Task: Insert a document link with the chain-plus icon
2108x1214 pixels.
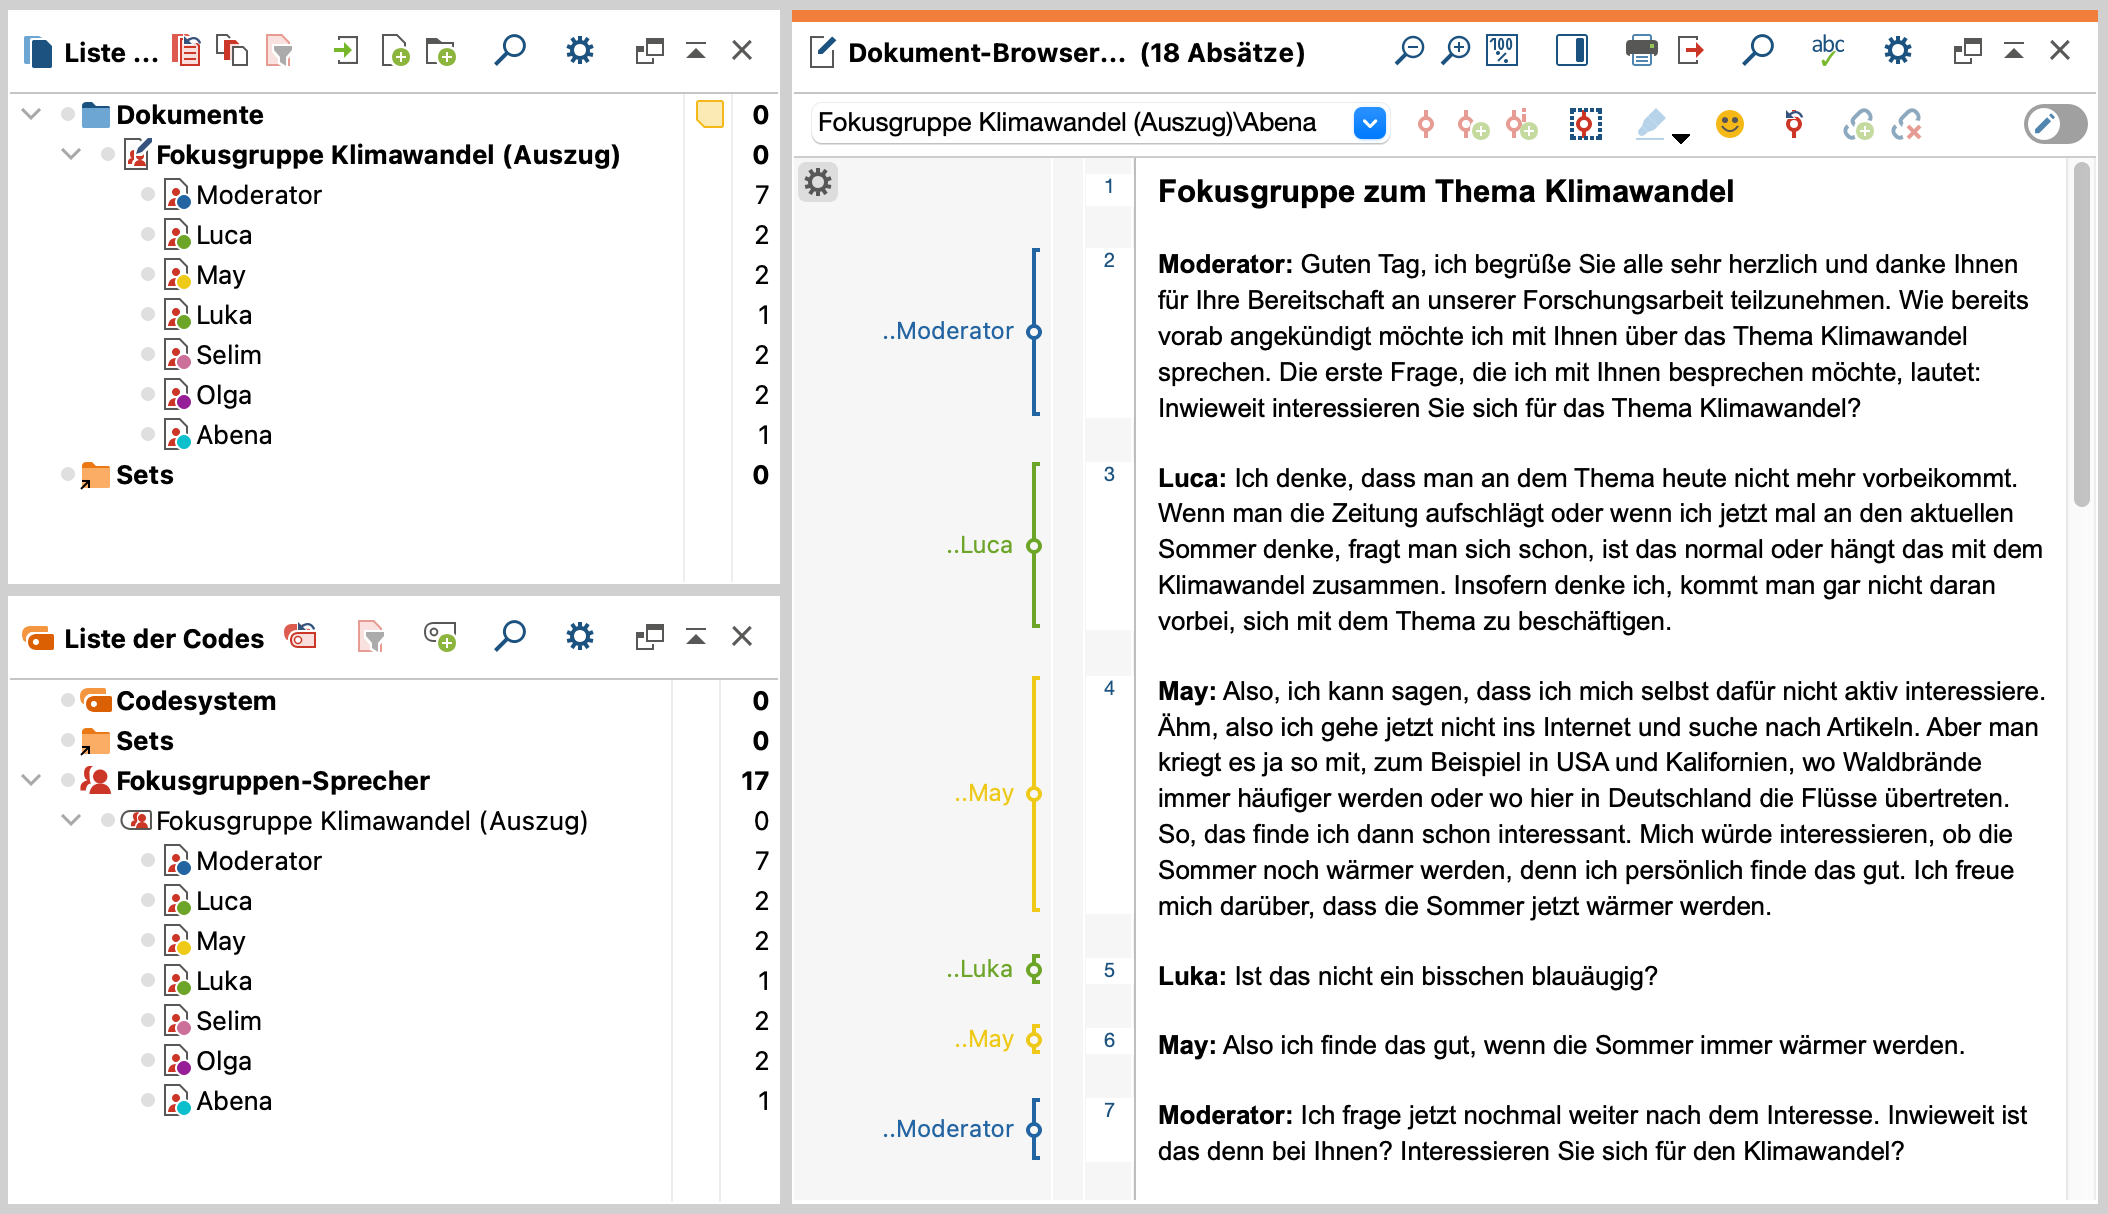Action: pyautogui.click(x=1859, y=125)
